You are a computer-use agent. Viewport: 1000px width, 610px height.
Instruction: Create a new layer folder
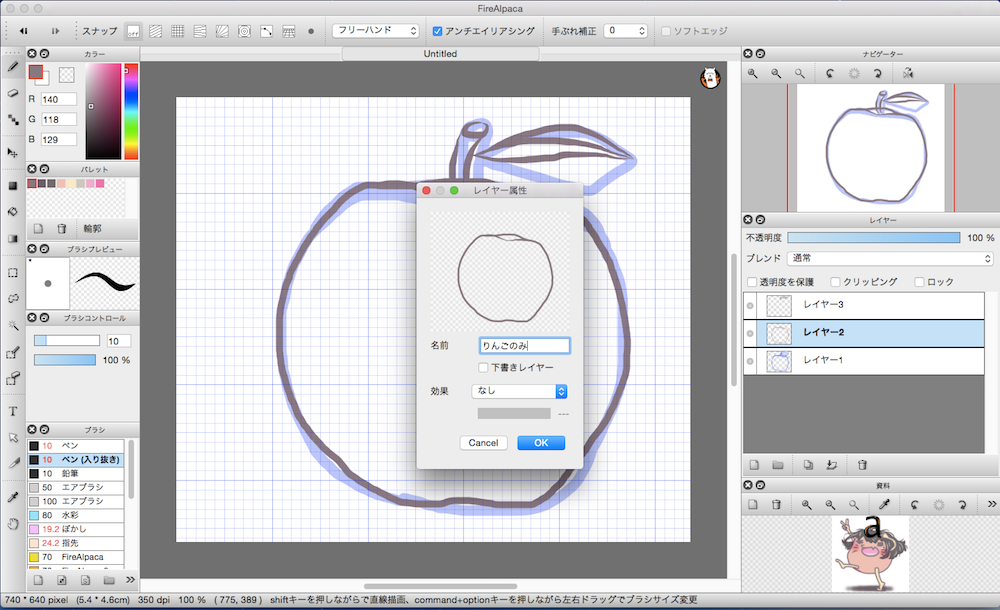777,465
